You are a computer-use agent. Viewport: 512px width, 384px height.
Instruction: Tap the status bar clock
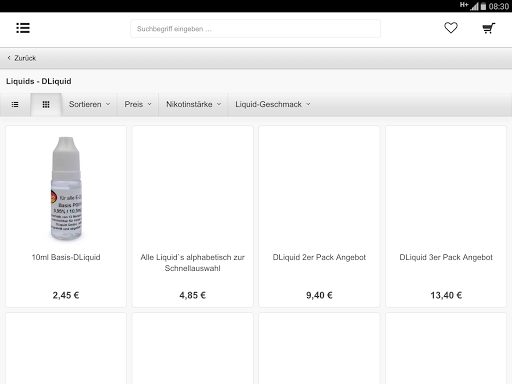[499, 6]
